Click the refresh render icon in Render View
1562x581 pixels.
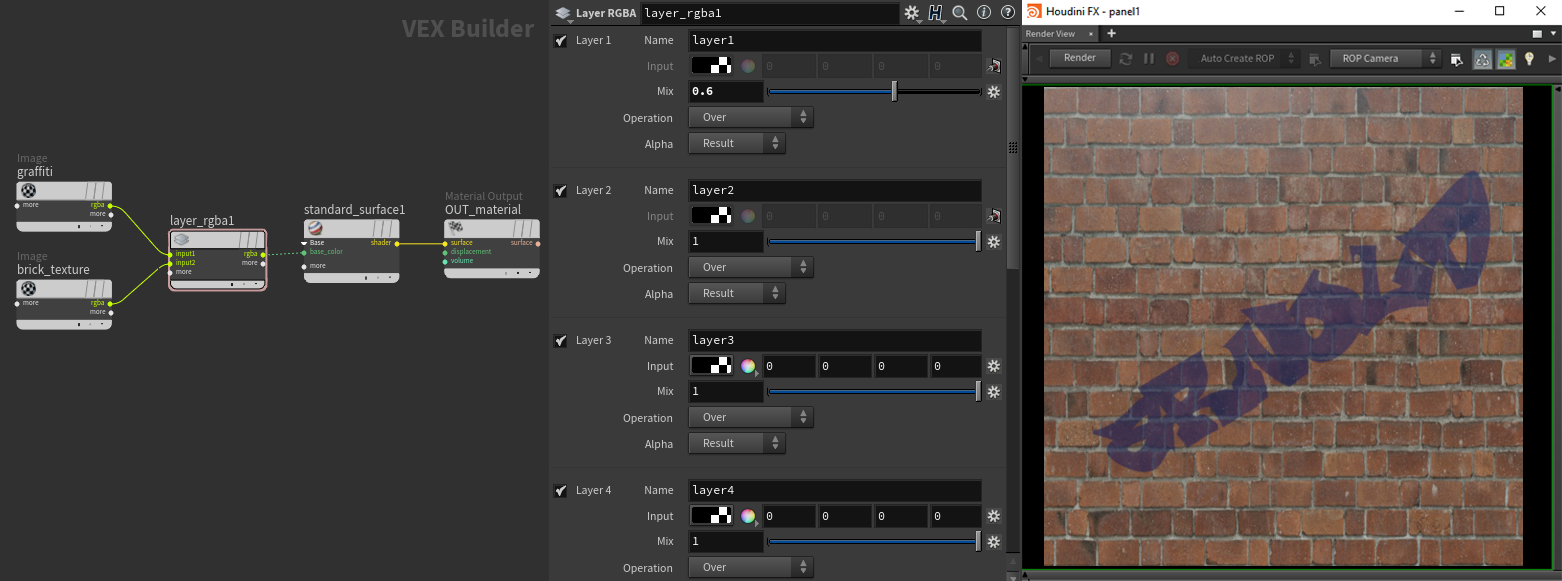(1126, 59)
